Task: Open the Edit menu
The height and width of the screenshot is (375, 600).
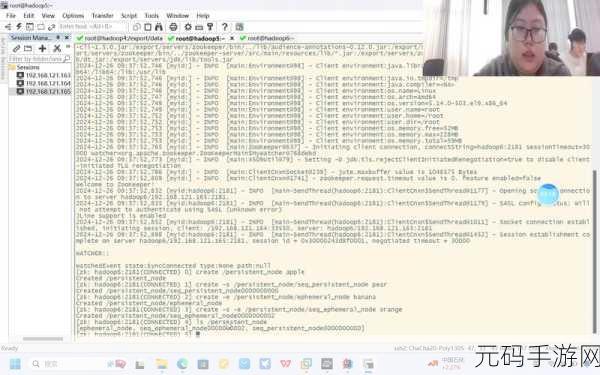Action: click(x=29, y=16)
